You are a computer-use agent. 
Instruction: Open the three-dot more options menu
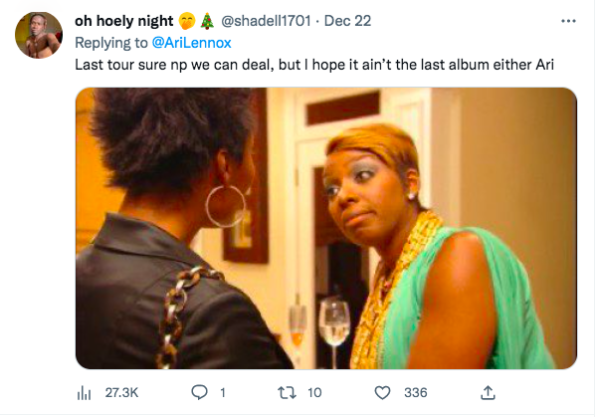[568, 21]
